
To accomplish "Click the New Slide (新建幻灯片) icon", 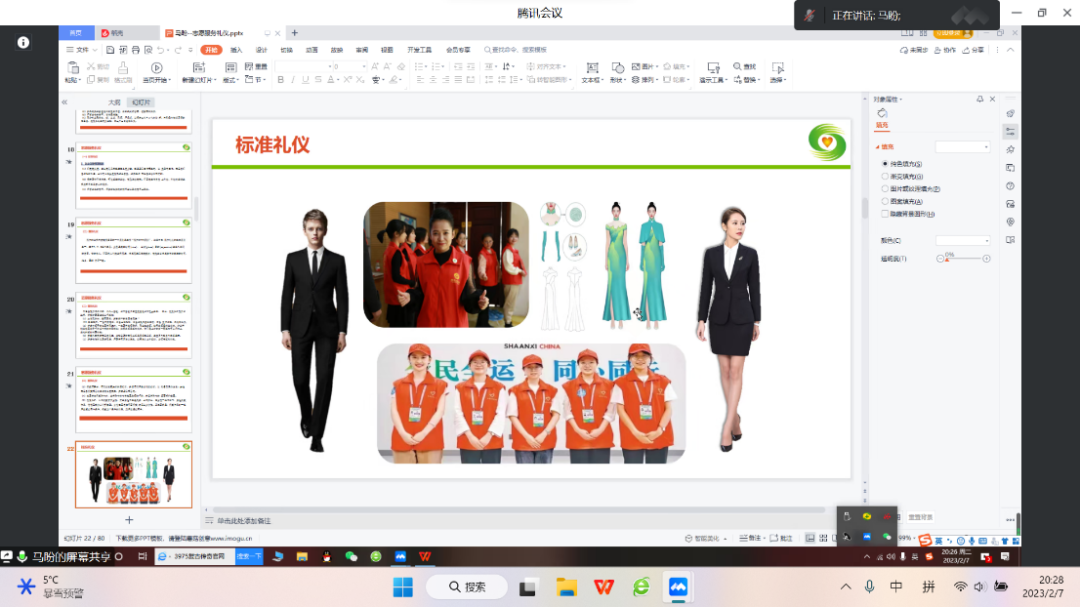I will tap(198, 68).
